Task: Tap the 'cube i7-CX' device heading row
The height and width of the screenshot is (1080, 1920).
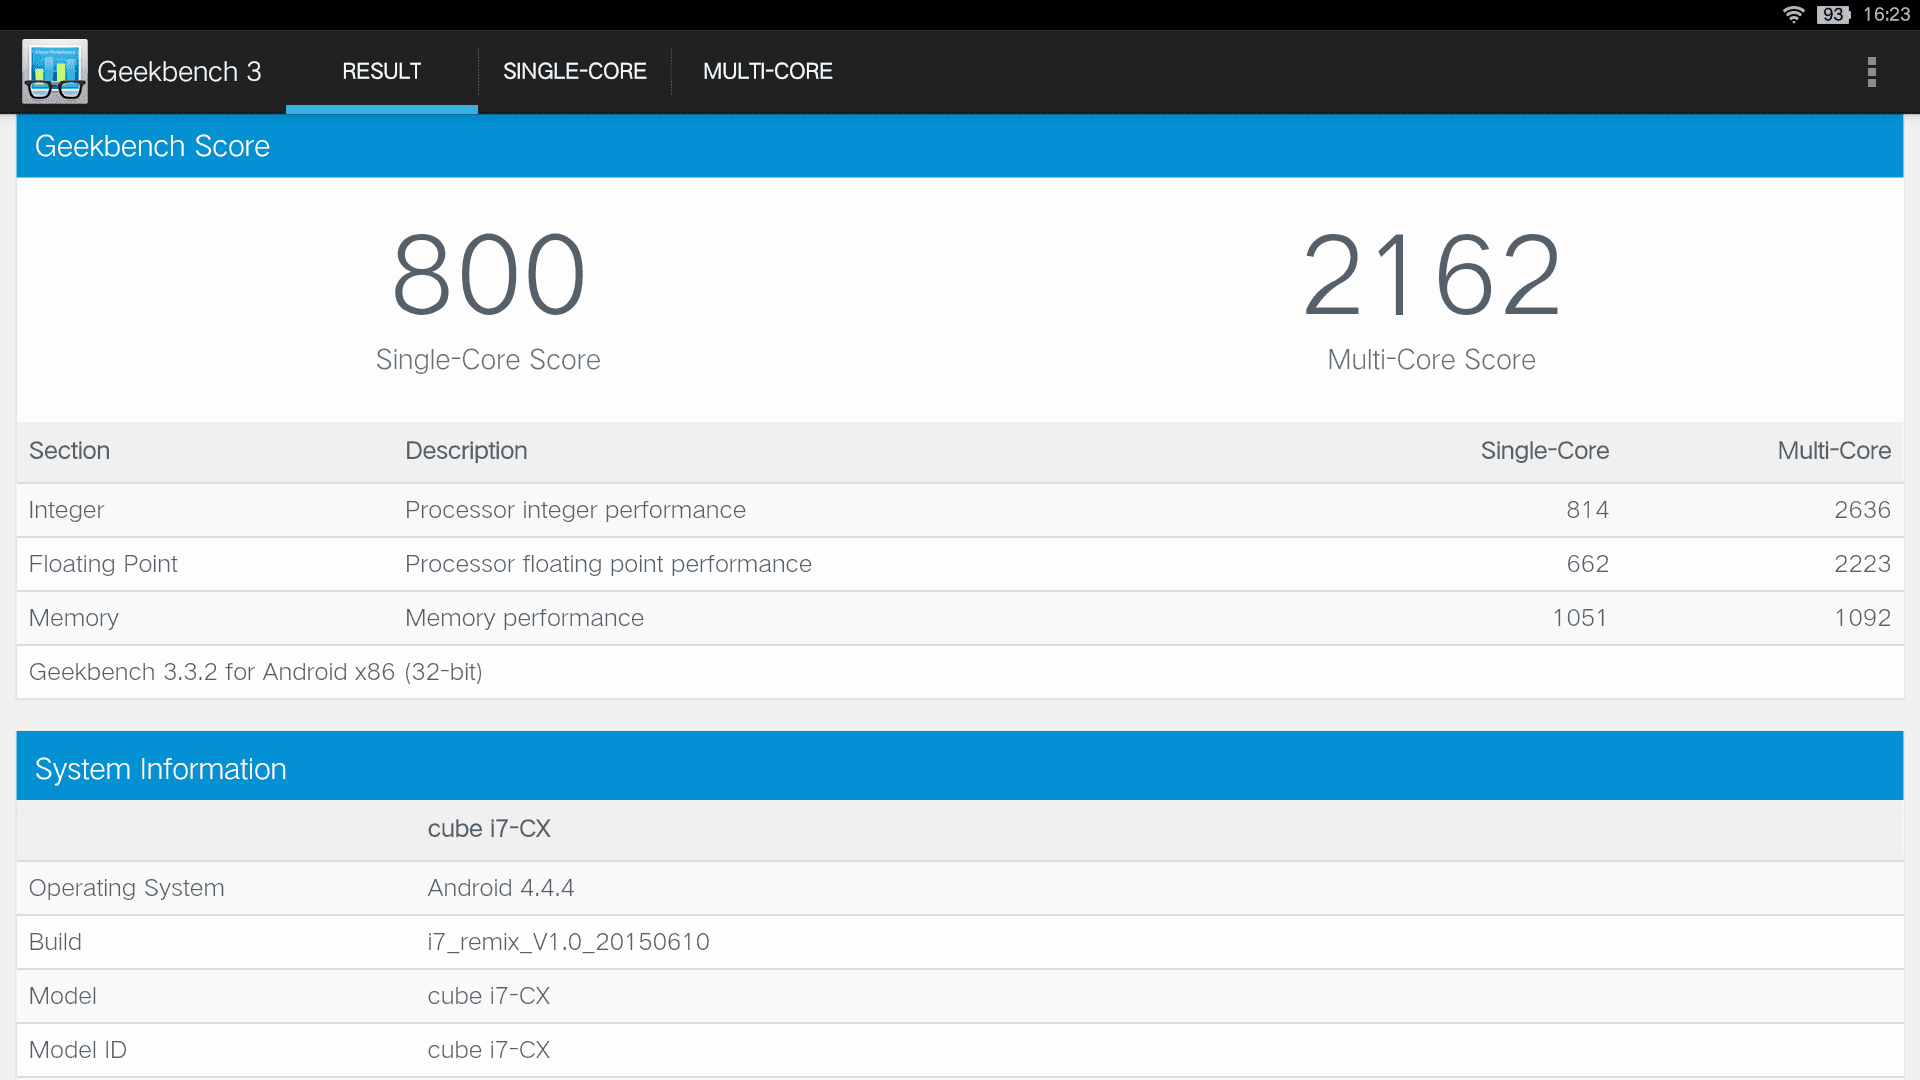Action: coord(960,830)
